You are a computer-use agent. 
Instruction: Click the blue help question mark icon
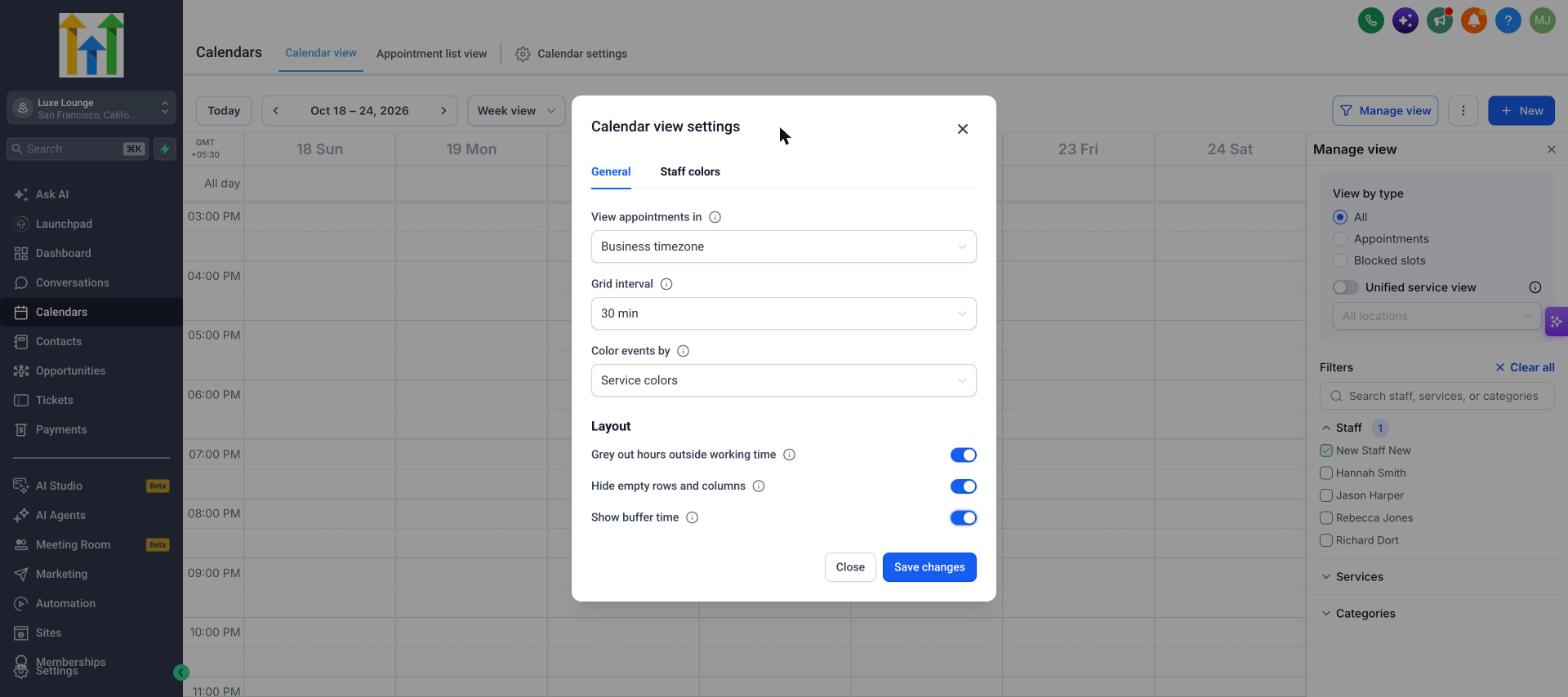point(1508,20)
